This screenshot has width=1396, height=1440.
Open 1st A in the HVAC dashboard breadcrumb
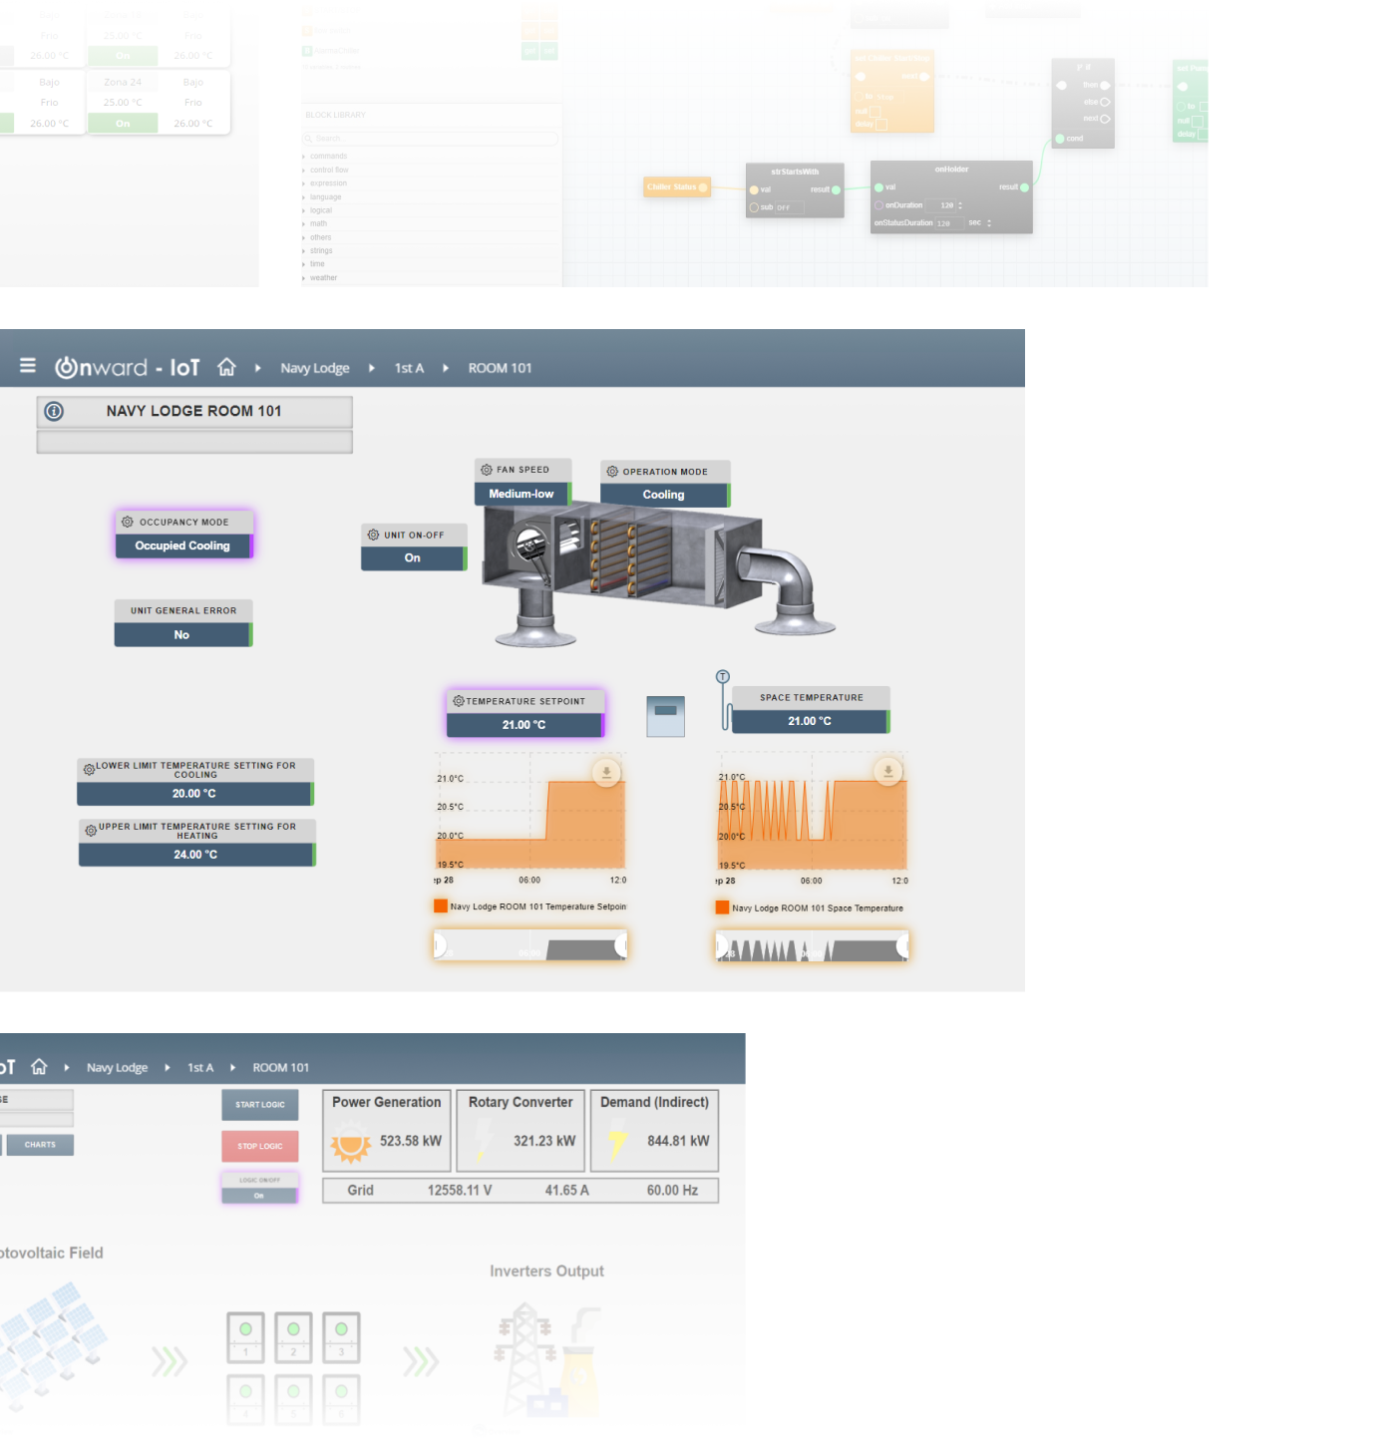click(x=409, y=368)
